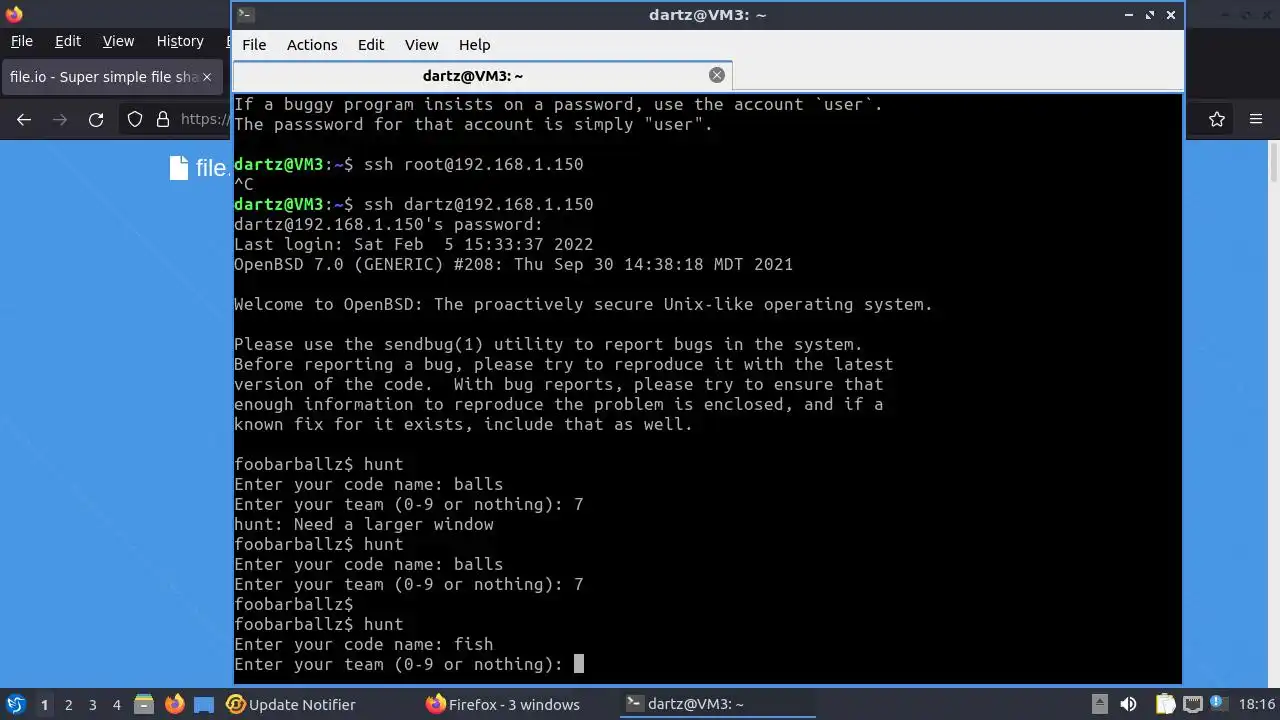Switch to workspace 1
The width and height of the screenshot is (1280, 720).
coord(44,705)
